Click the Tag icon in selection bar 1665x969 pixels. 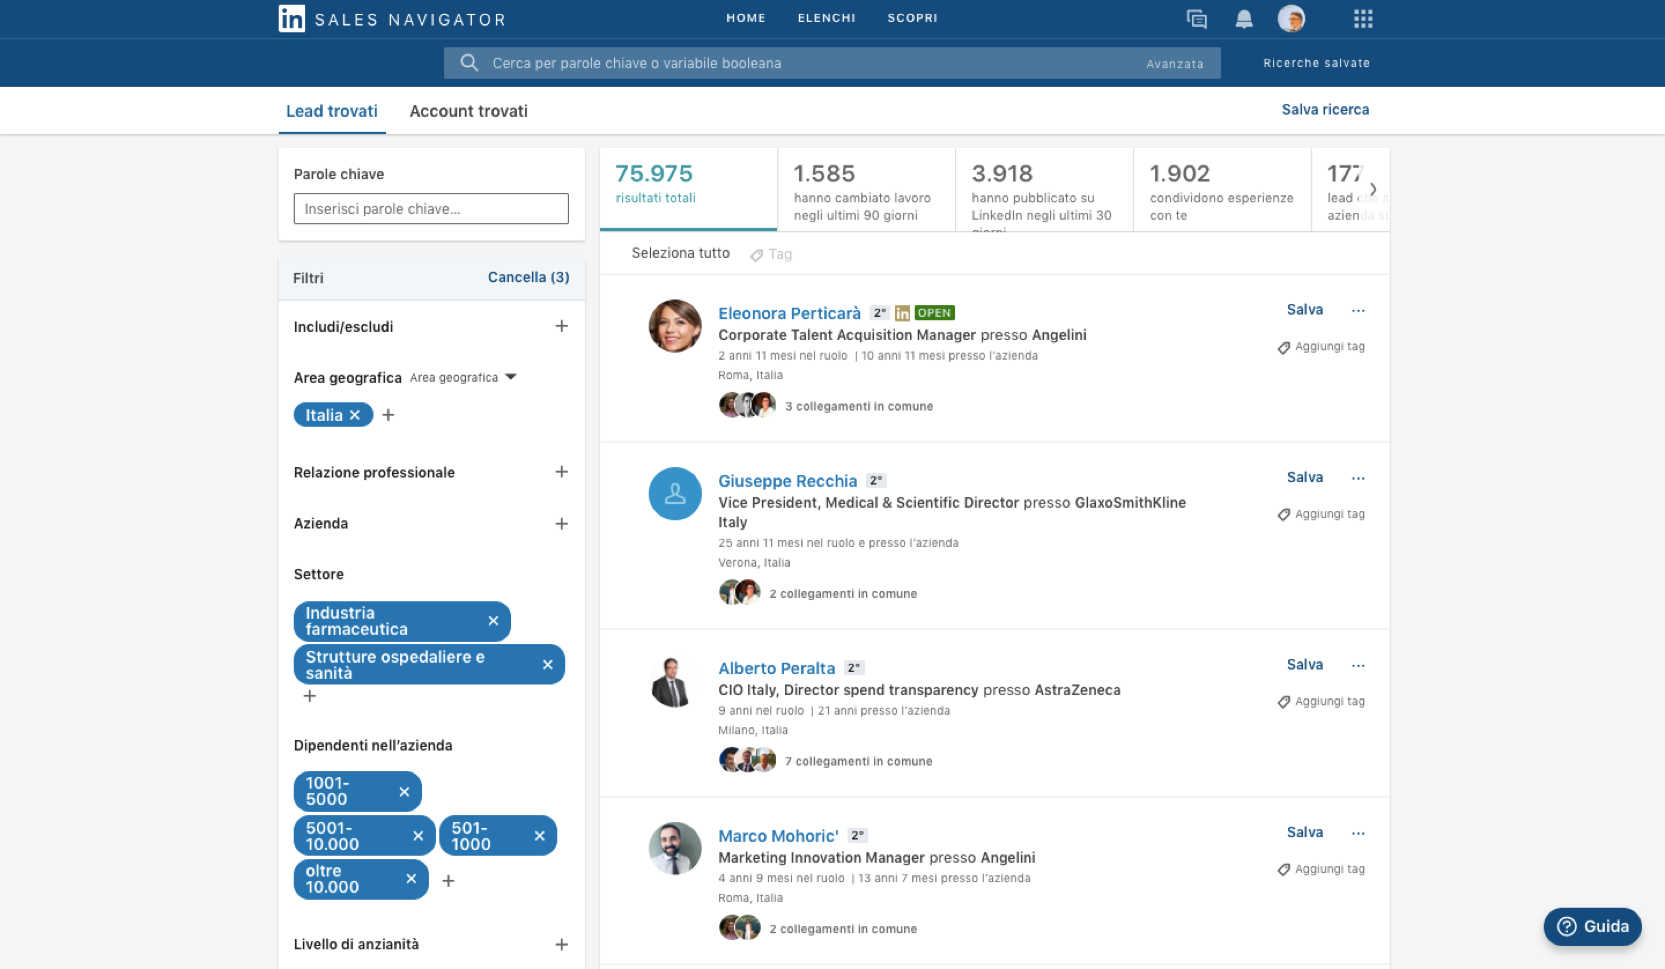(757, 255)
